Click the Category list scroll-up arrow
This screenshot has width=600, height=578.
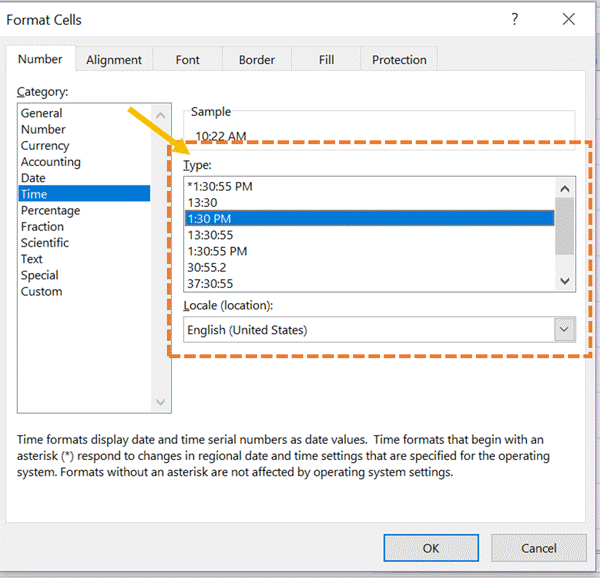[x=161, y=115]
